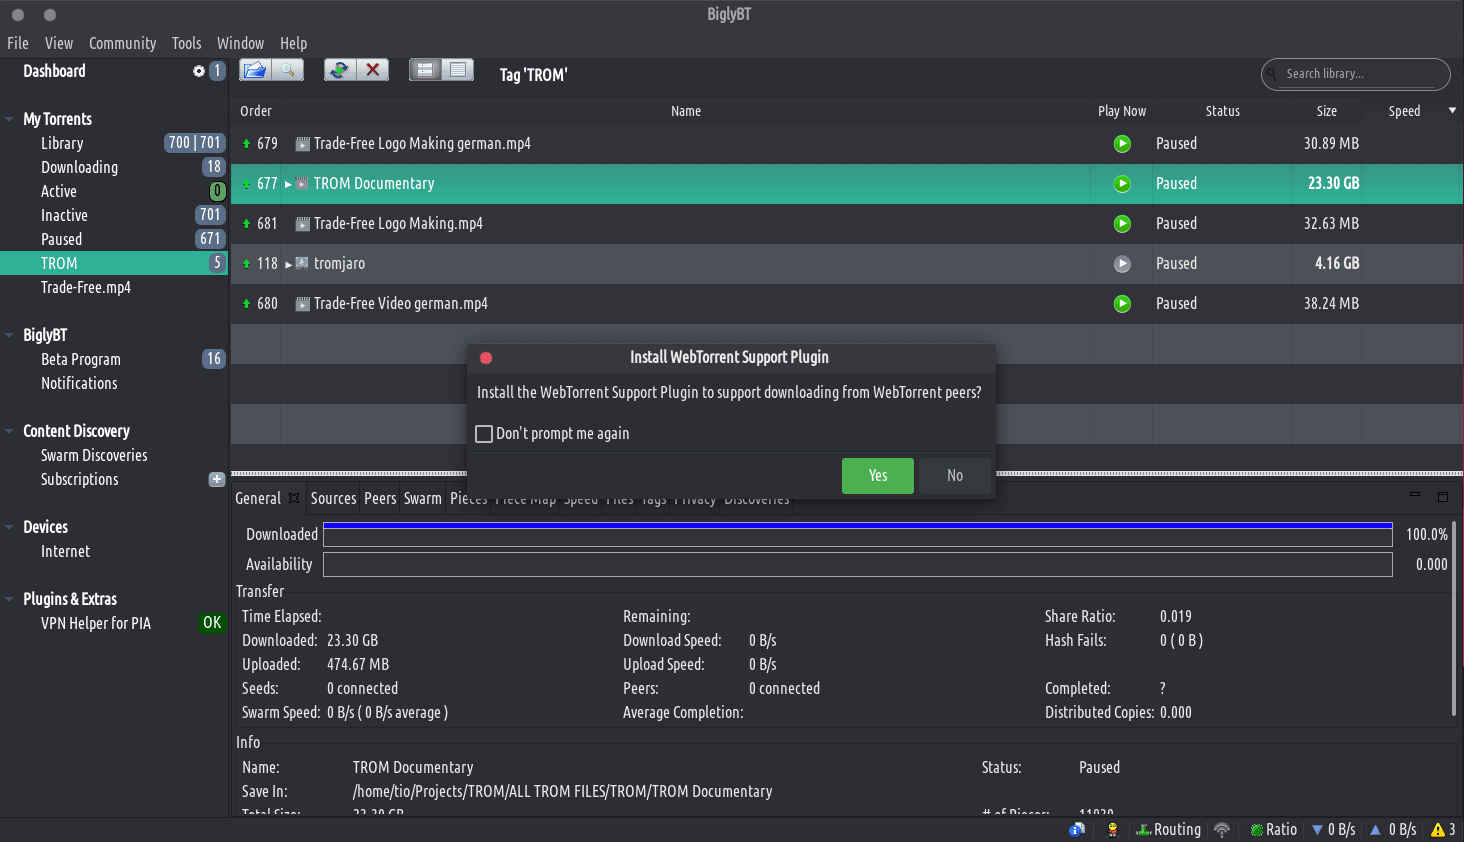Close the Install WebTorrent dialog red dot
1464x842 pixels.
(486, 358)
